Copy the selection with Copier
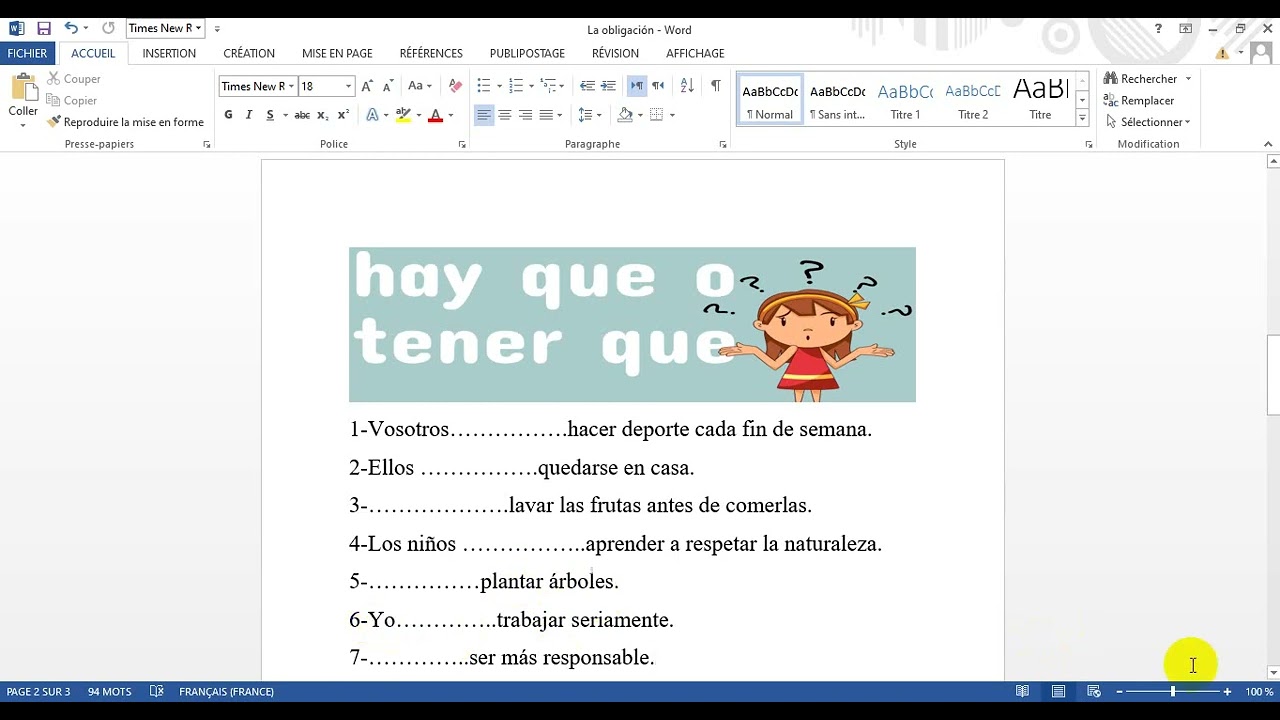This screenshot has width=1280, height=720. [71, 101]
